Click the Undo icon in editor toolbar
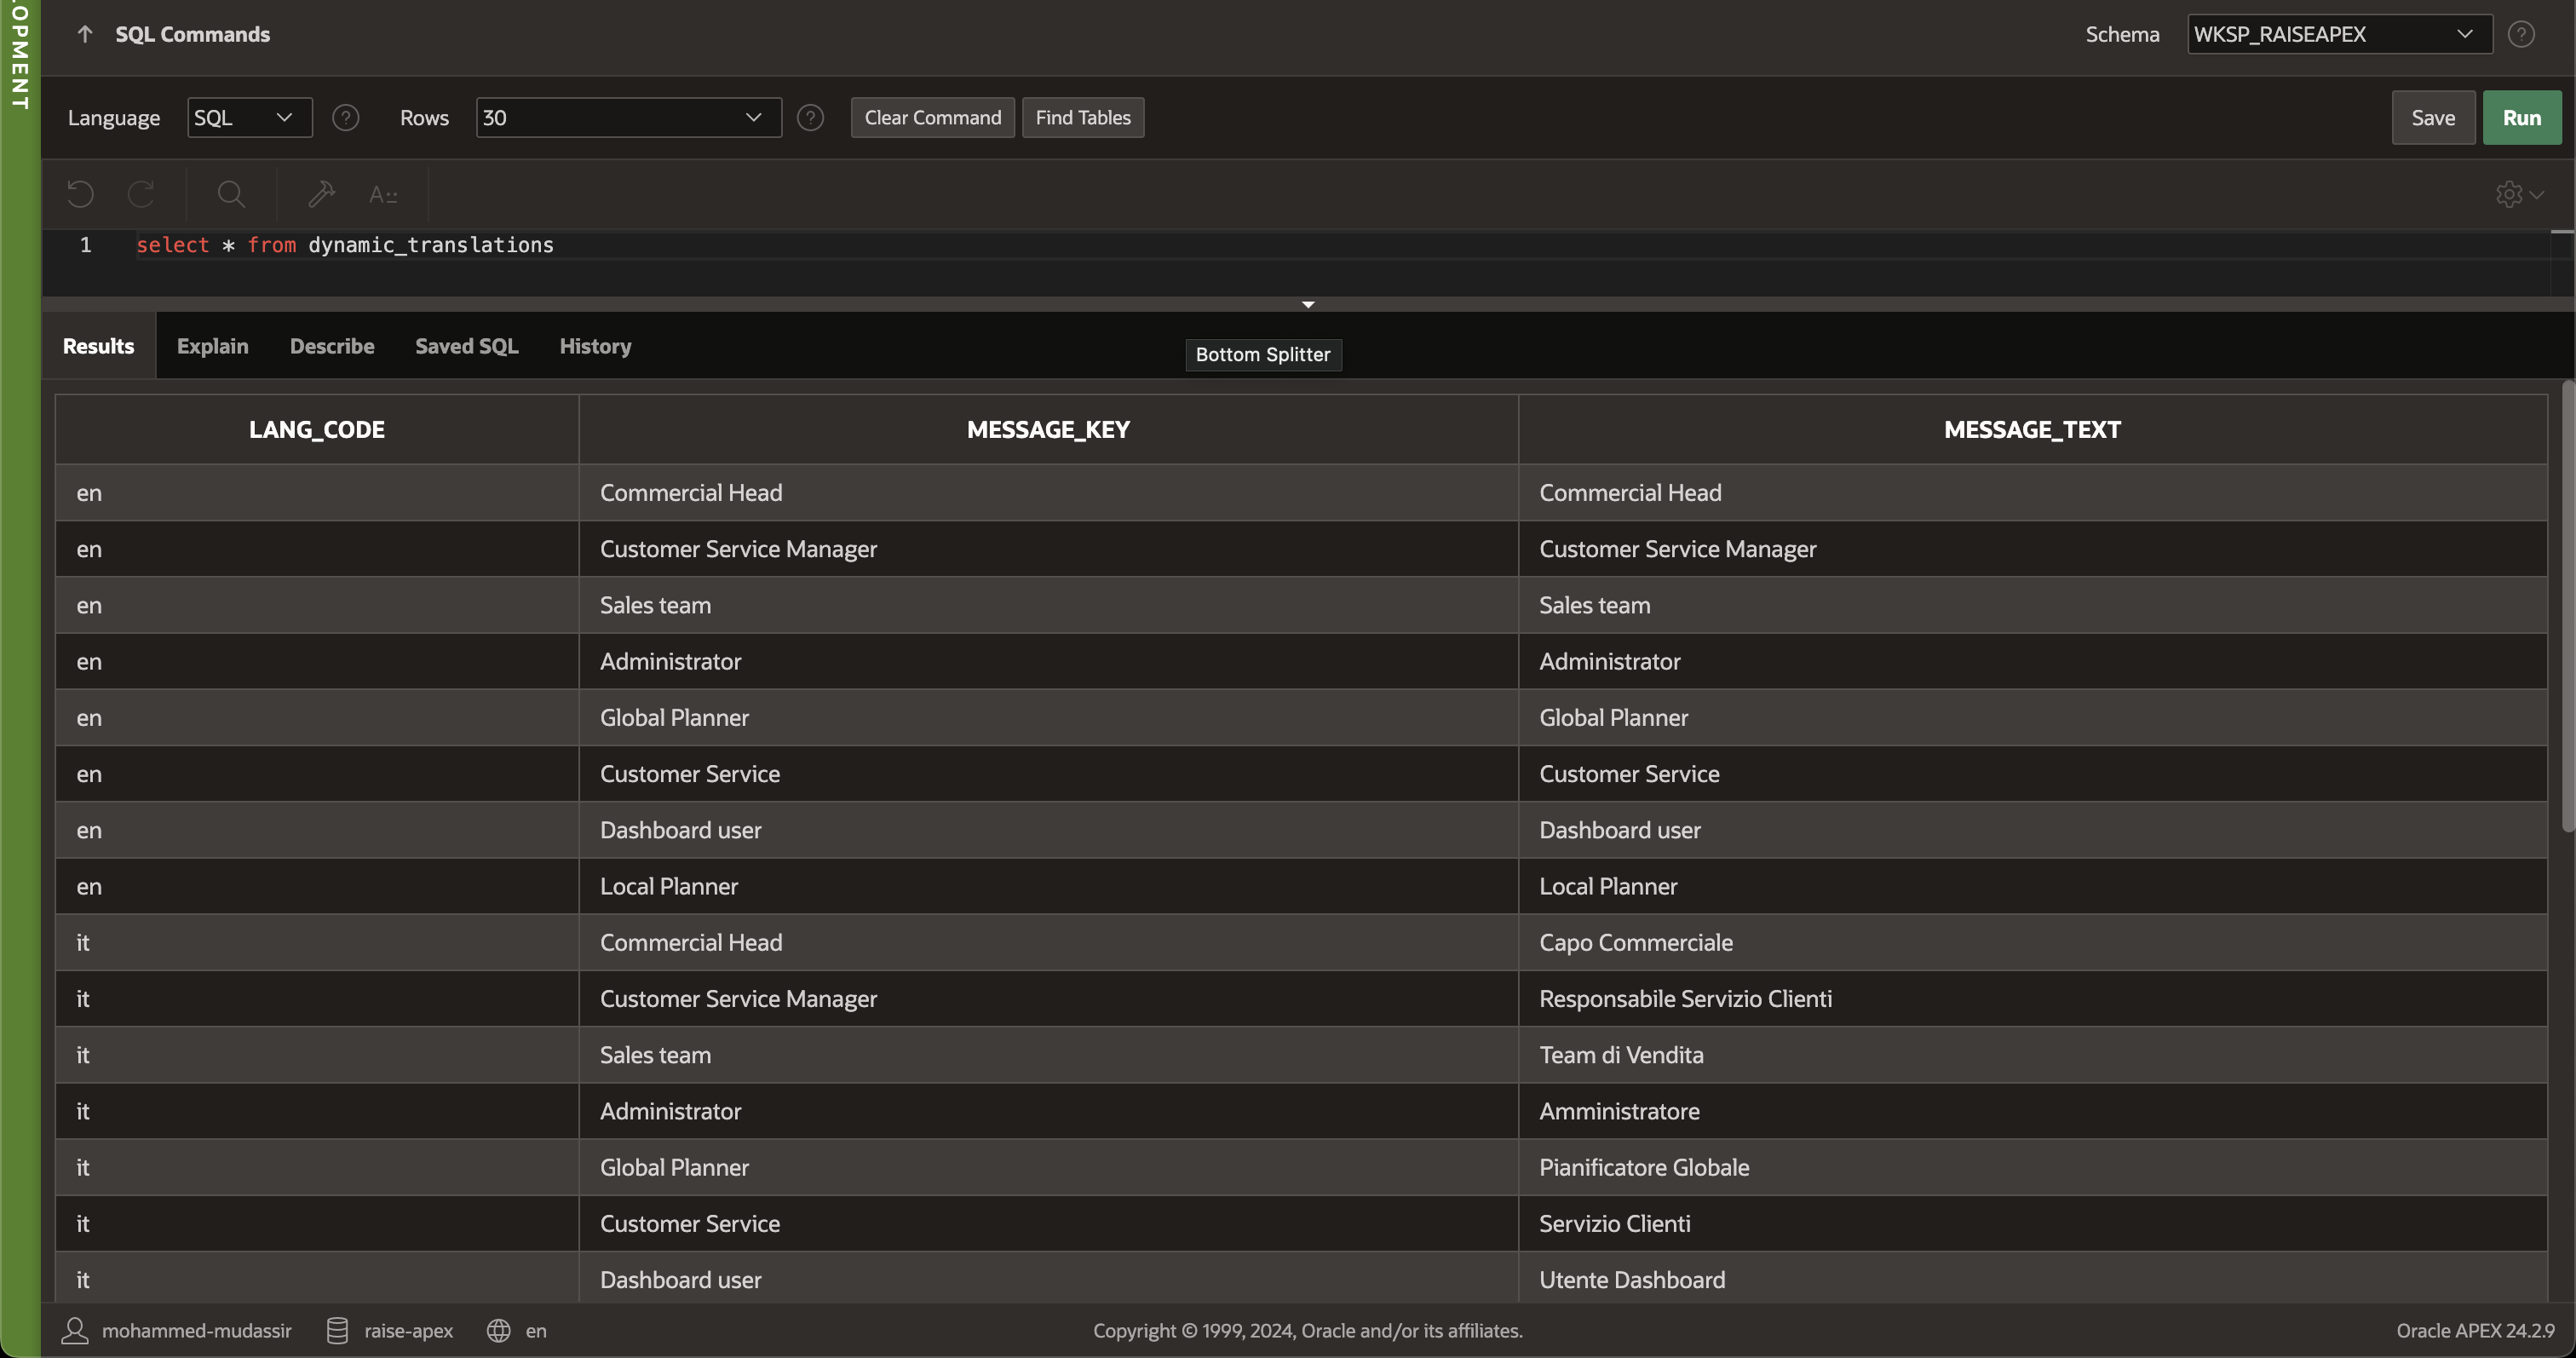 point(80,194)
